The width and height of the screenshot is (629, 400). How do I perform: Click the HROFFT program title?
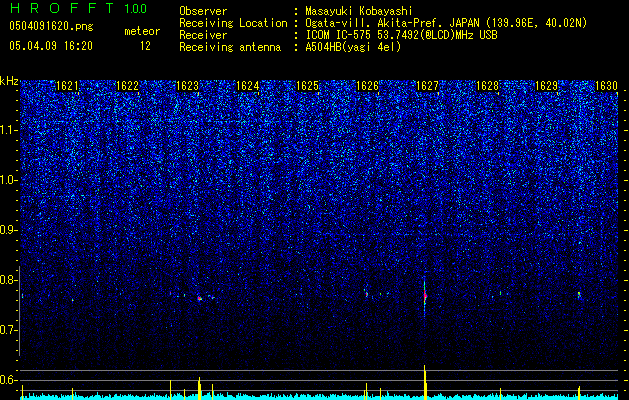[x=62, y=8]
